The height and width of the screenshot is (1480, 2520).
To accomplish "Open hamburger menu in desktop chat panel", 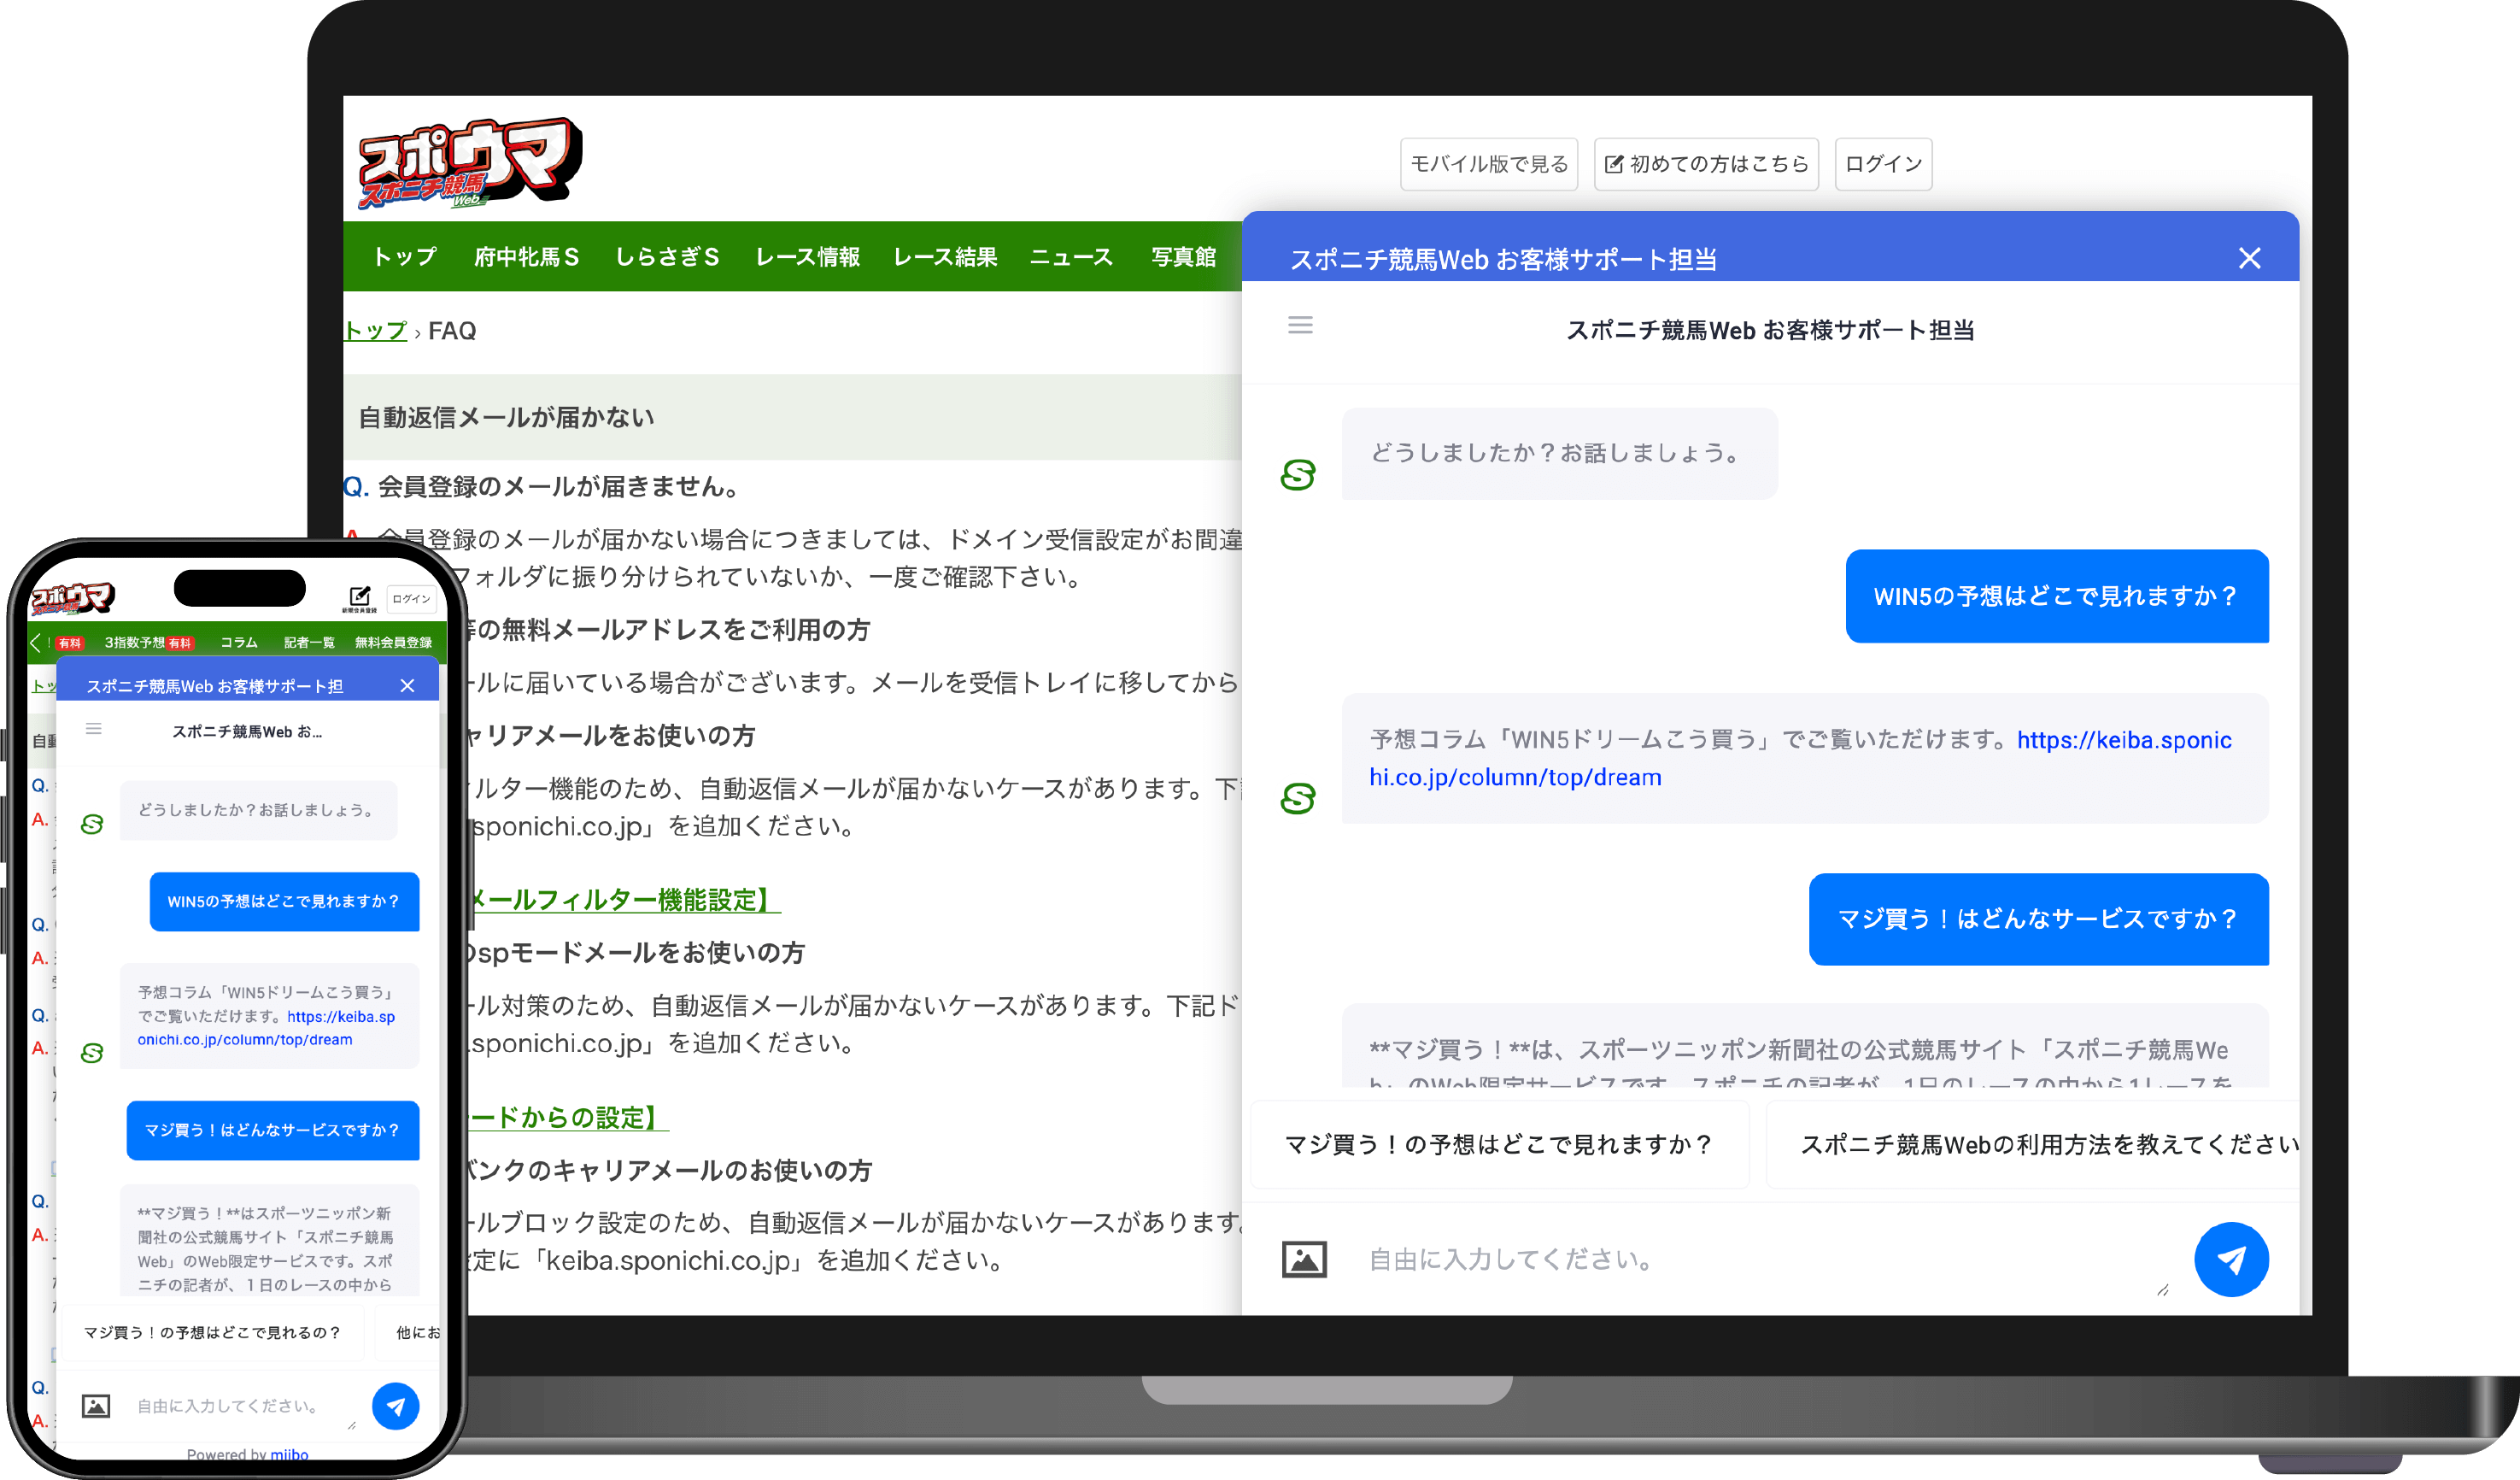I will [1300, 325].
